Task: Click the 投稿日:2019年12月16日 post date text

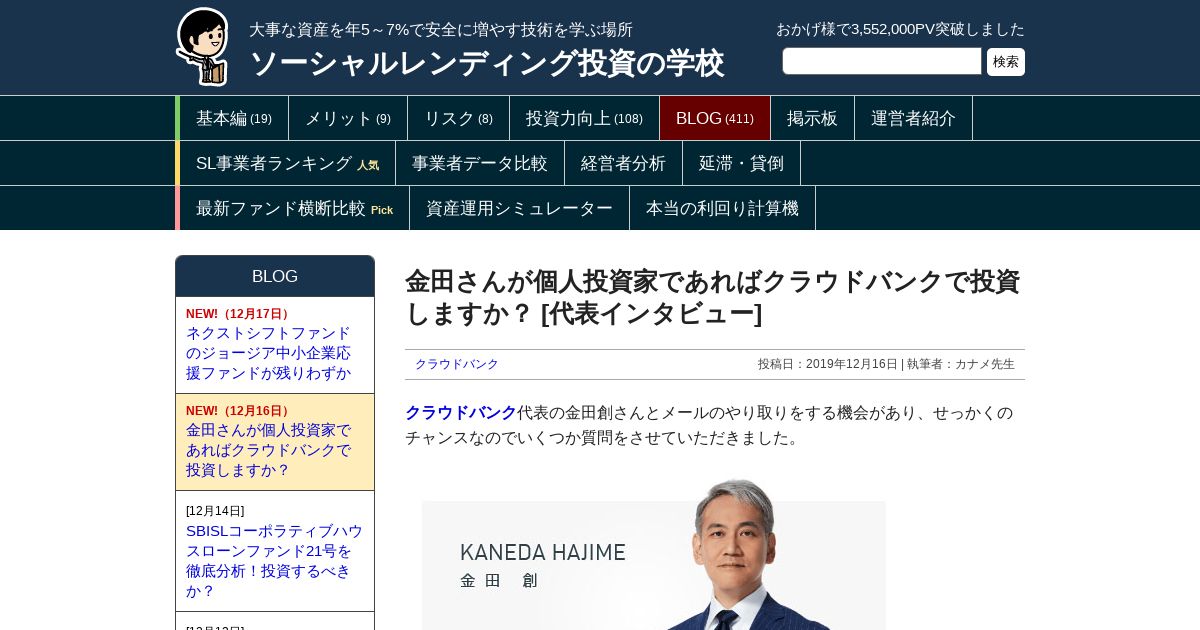Action: click(x=828, y=364)
